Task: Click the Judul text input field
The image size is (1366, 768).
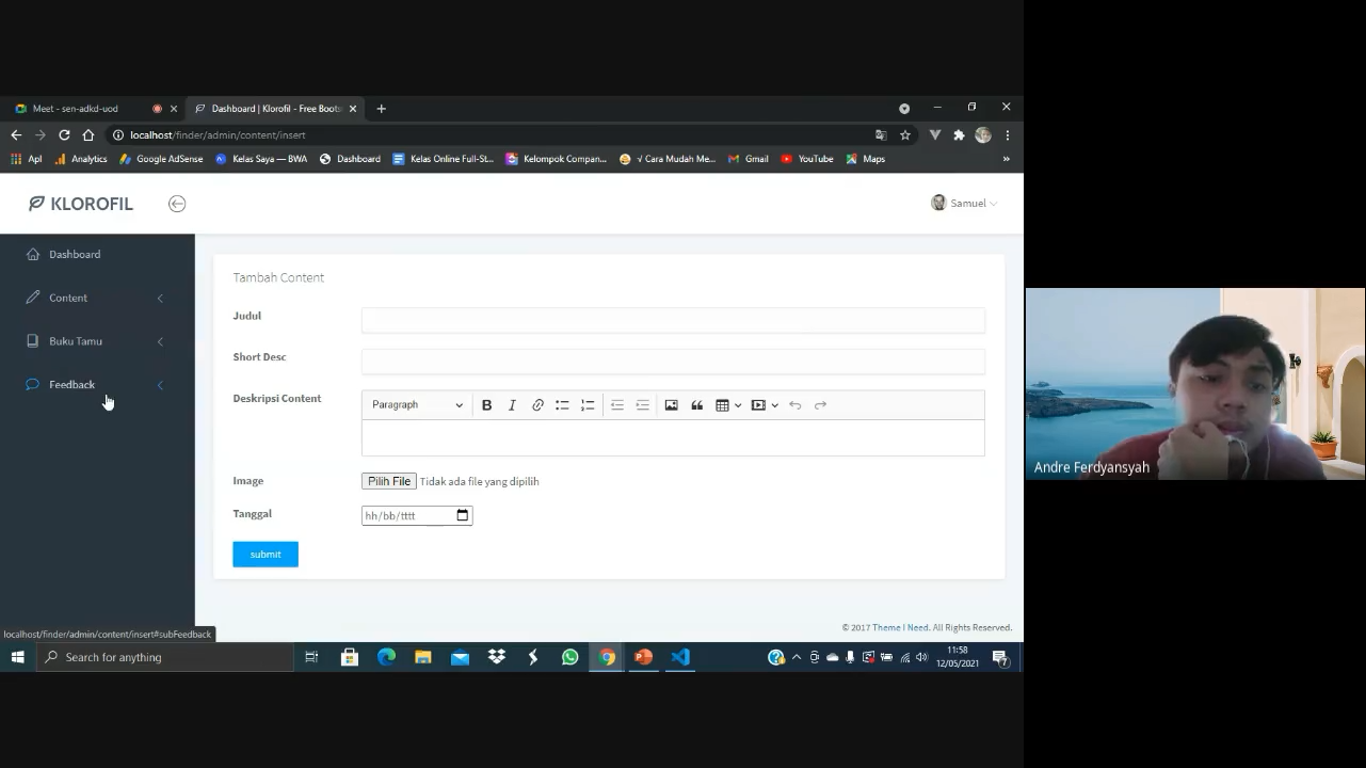Action: [673, 320]
